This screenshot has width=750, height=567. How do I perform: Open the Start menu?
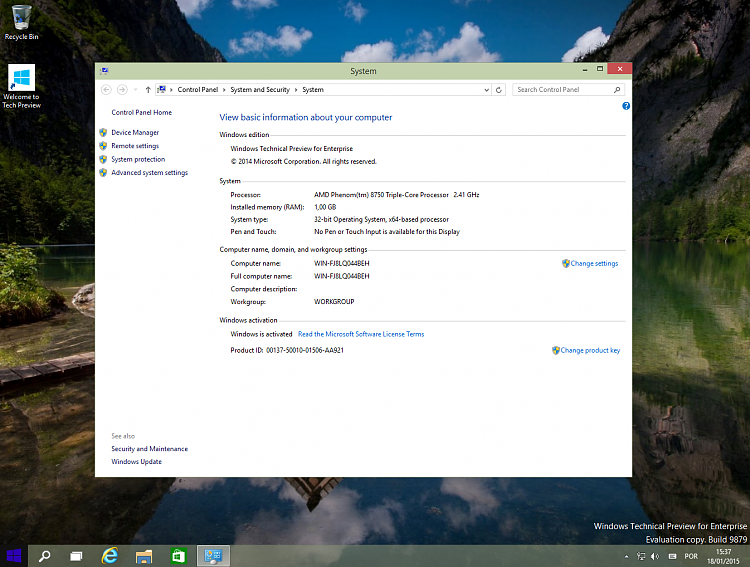(14, 556)
